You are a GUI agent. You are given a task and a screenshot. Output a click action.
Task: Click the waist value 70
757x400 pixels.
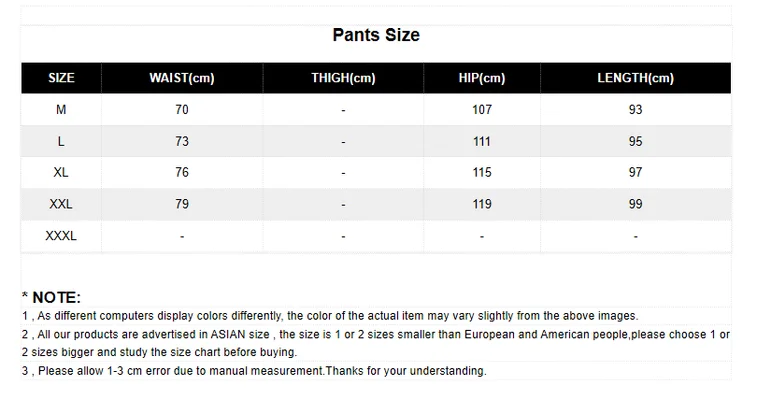click(x=182, y=109)
